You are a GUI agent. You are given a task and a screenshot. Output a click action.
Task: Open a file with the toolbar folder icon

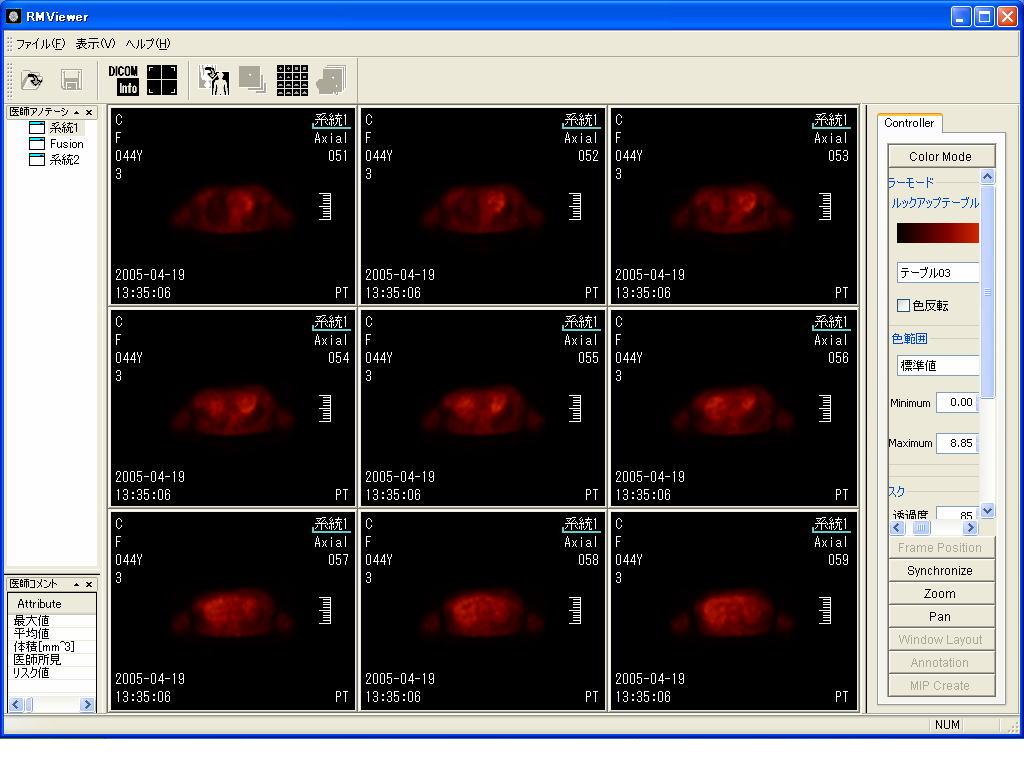point(31,80)
